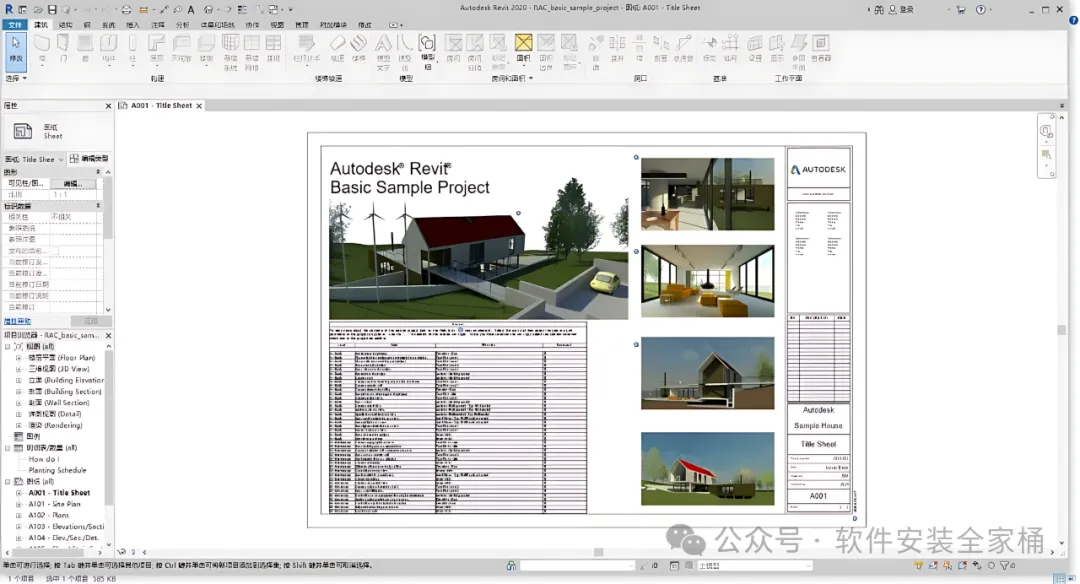This screenshot has height=584, width=1080.
Task: Open the properties help link
Action: pyautogui.click(x=18, y=321)
